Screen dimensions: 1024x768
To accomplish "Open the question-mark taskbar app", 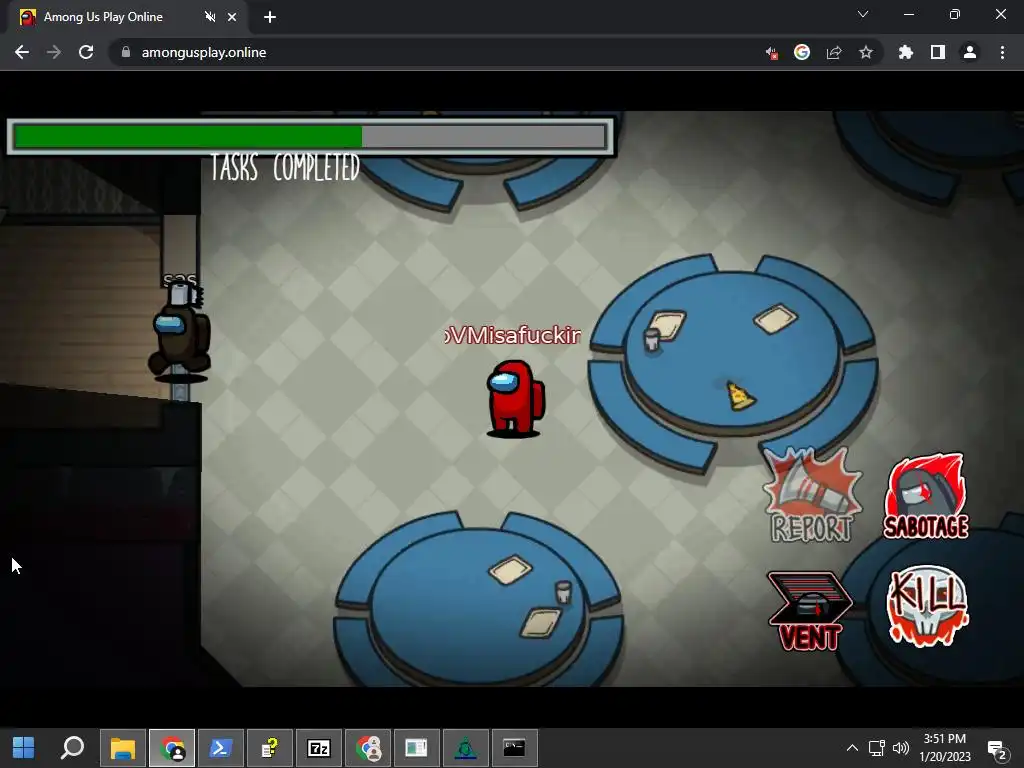I will click(x=270, y=748).
